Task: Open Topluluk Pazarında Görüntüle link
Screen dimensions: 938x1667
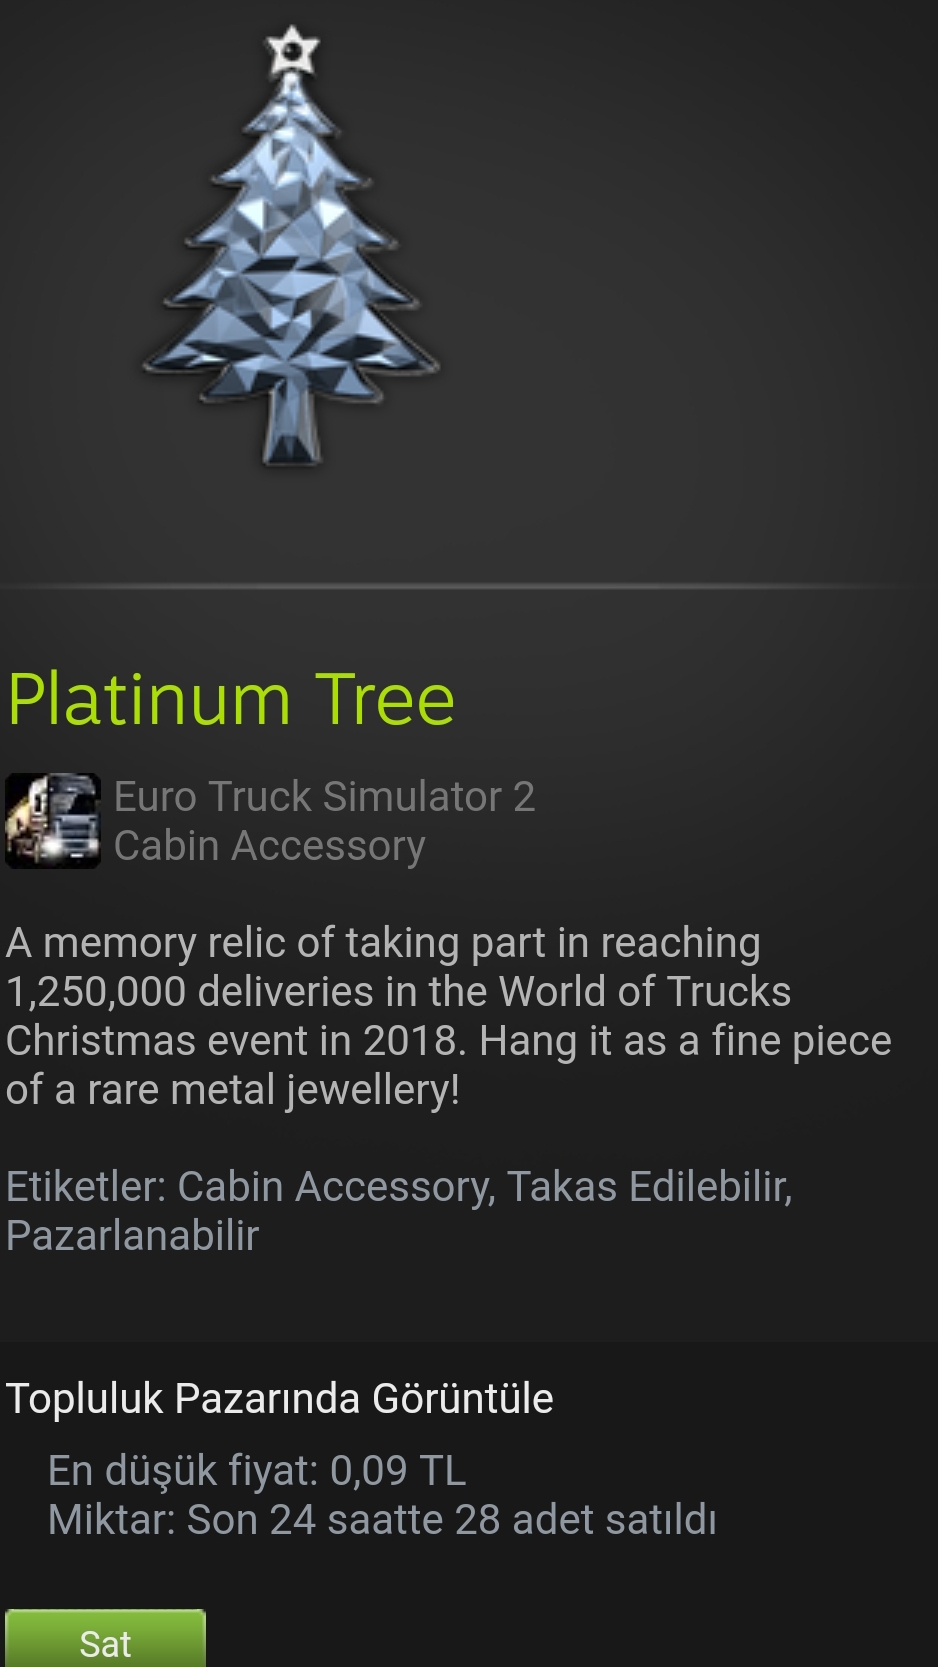Action: [x=280, y=1398]
